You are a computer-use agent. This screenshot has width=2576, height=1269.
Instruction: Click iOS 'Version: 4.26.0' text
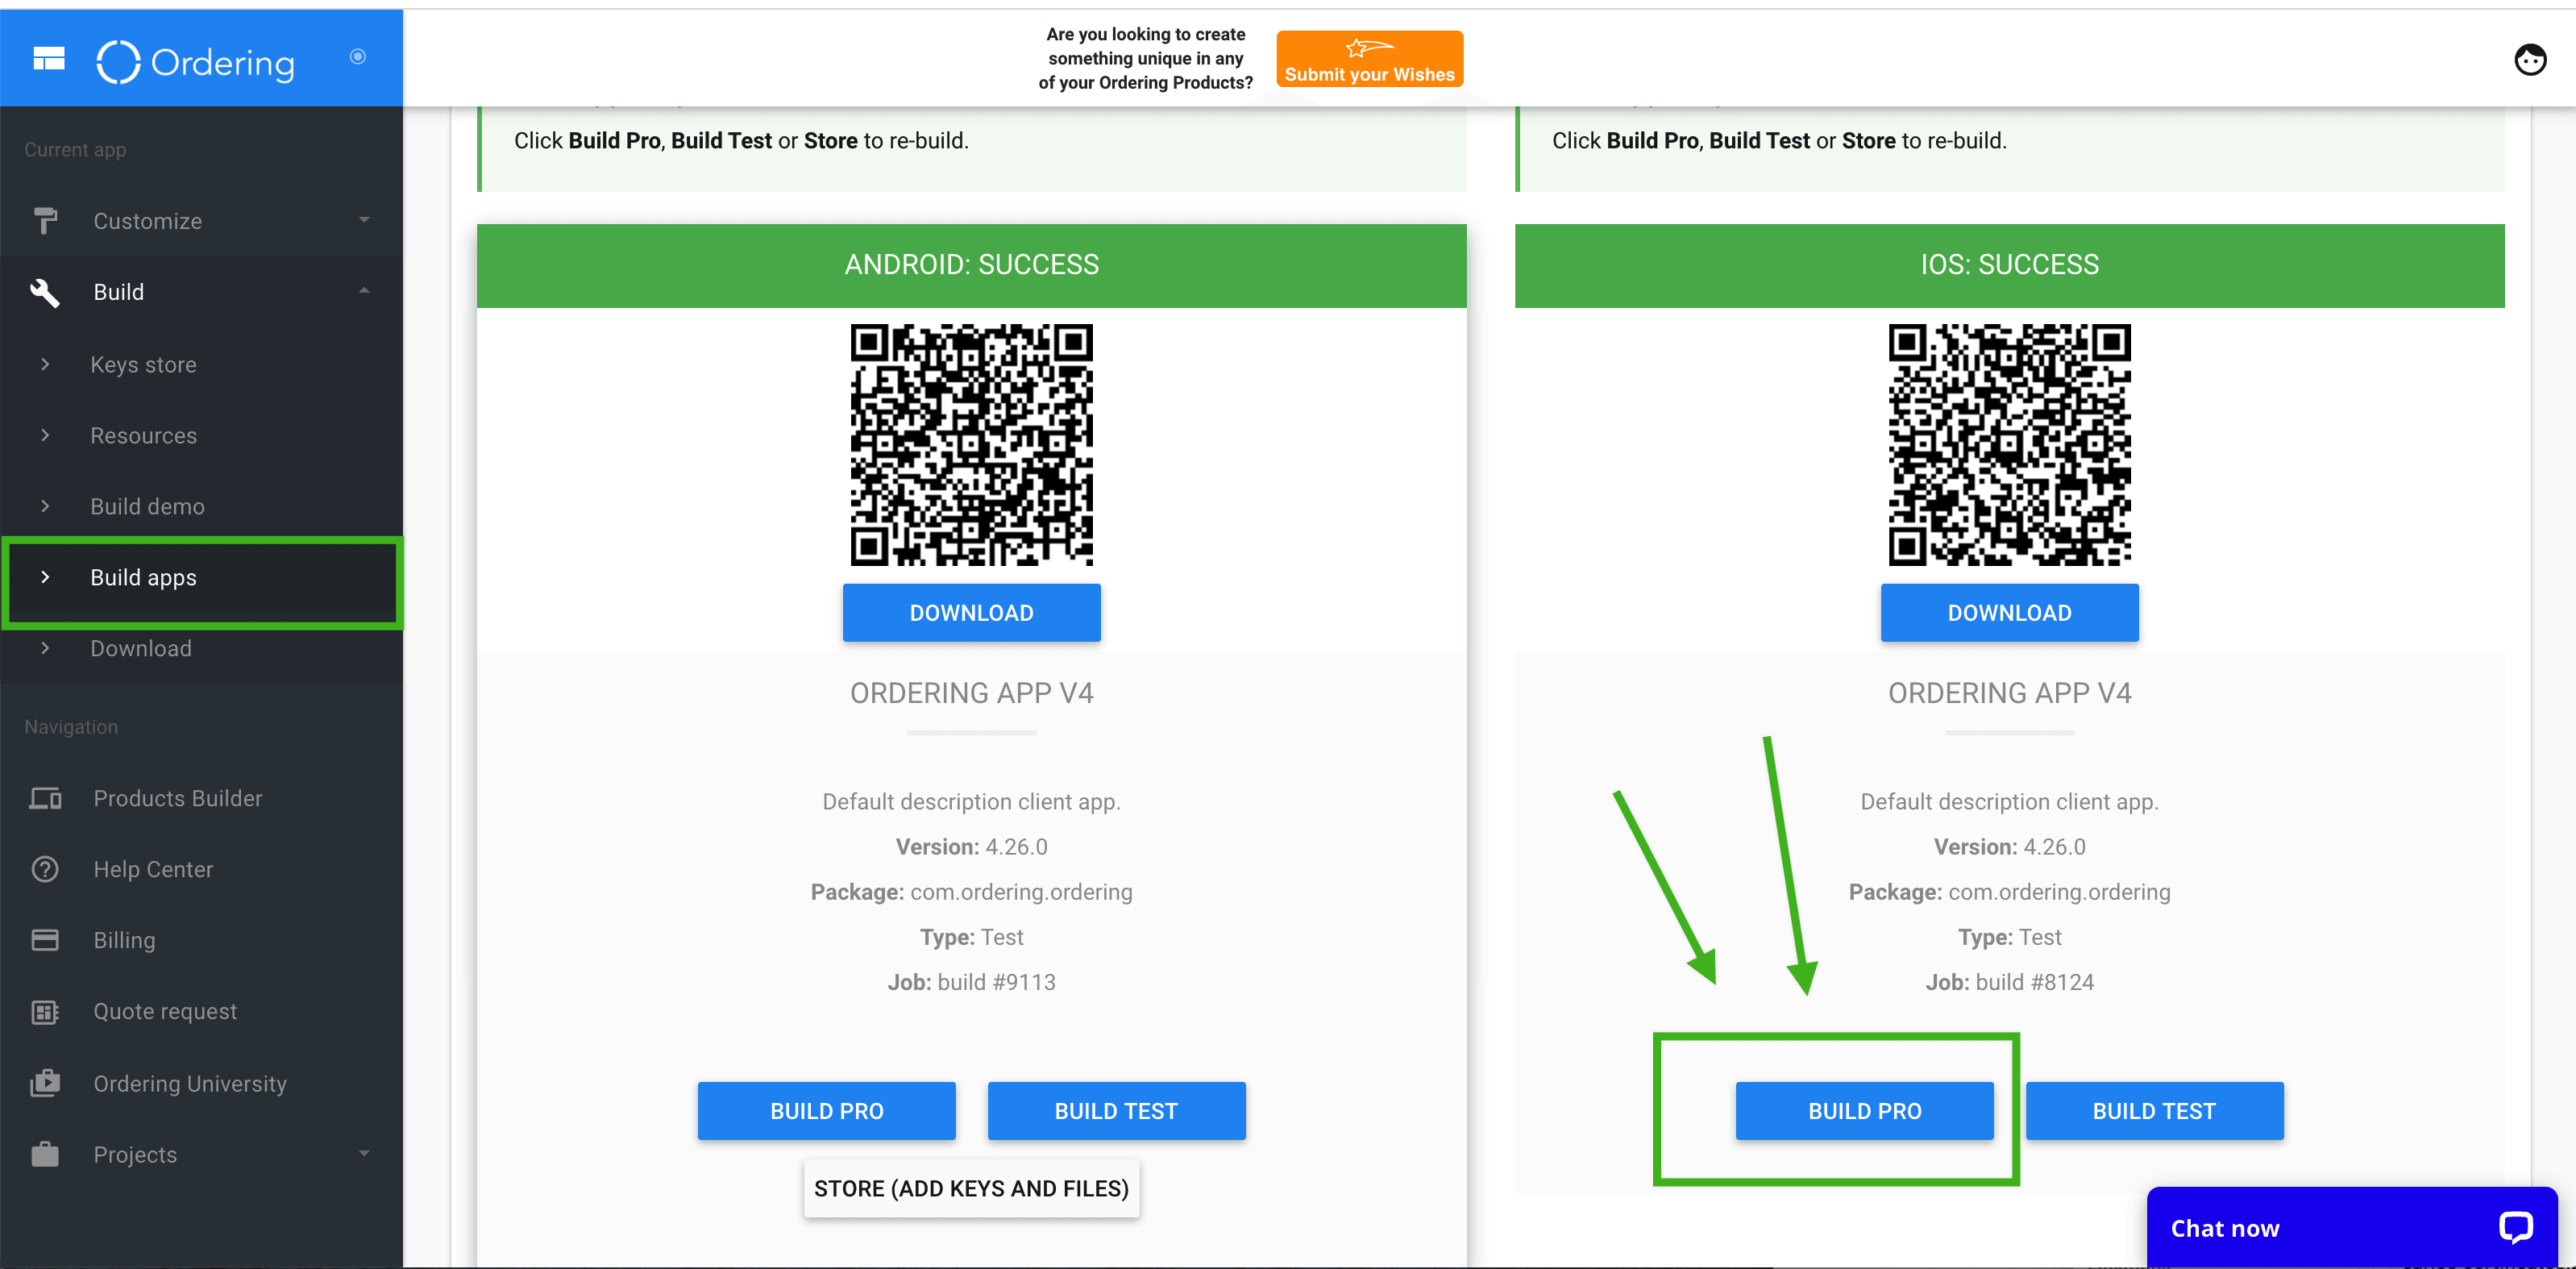tap(2009, 847)
